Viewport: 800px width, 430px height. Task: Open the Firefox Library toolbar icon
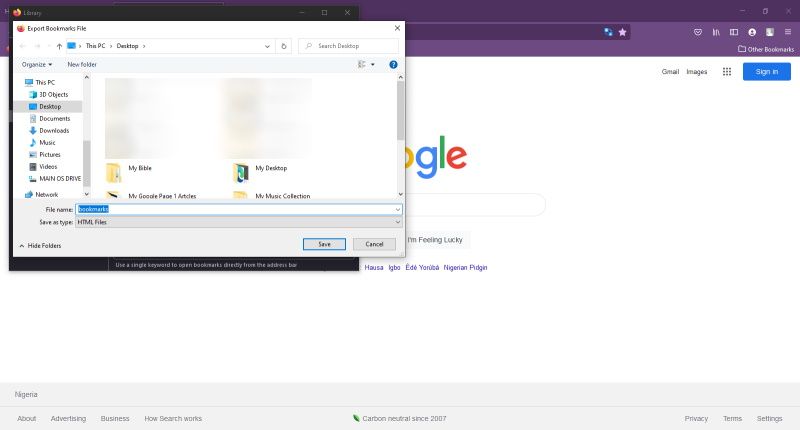coord(716,32)
